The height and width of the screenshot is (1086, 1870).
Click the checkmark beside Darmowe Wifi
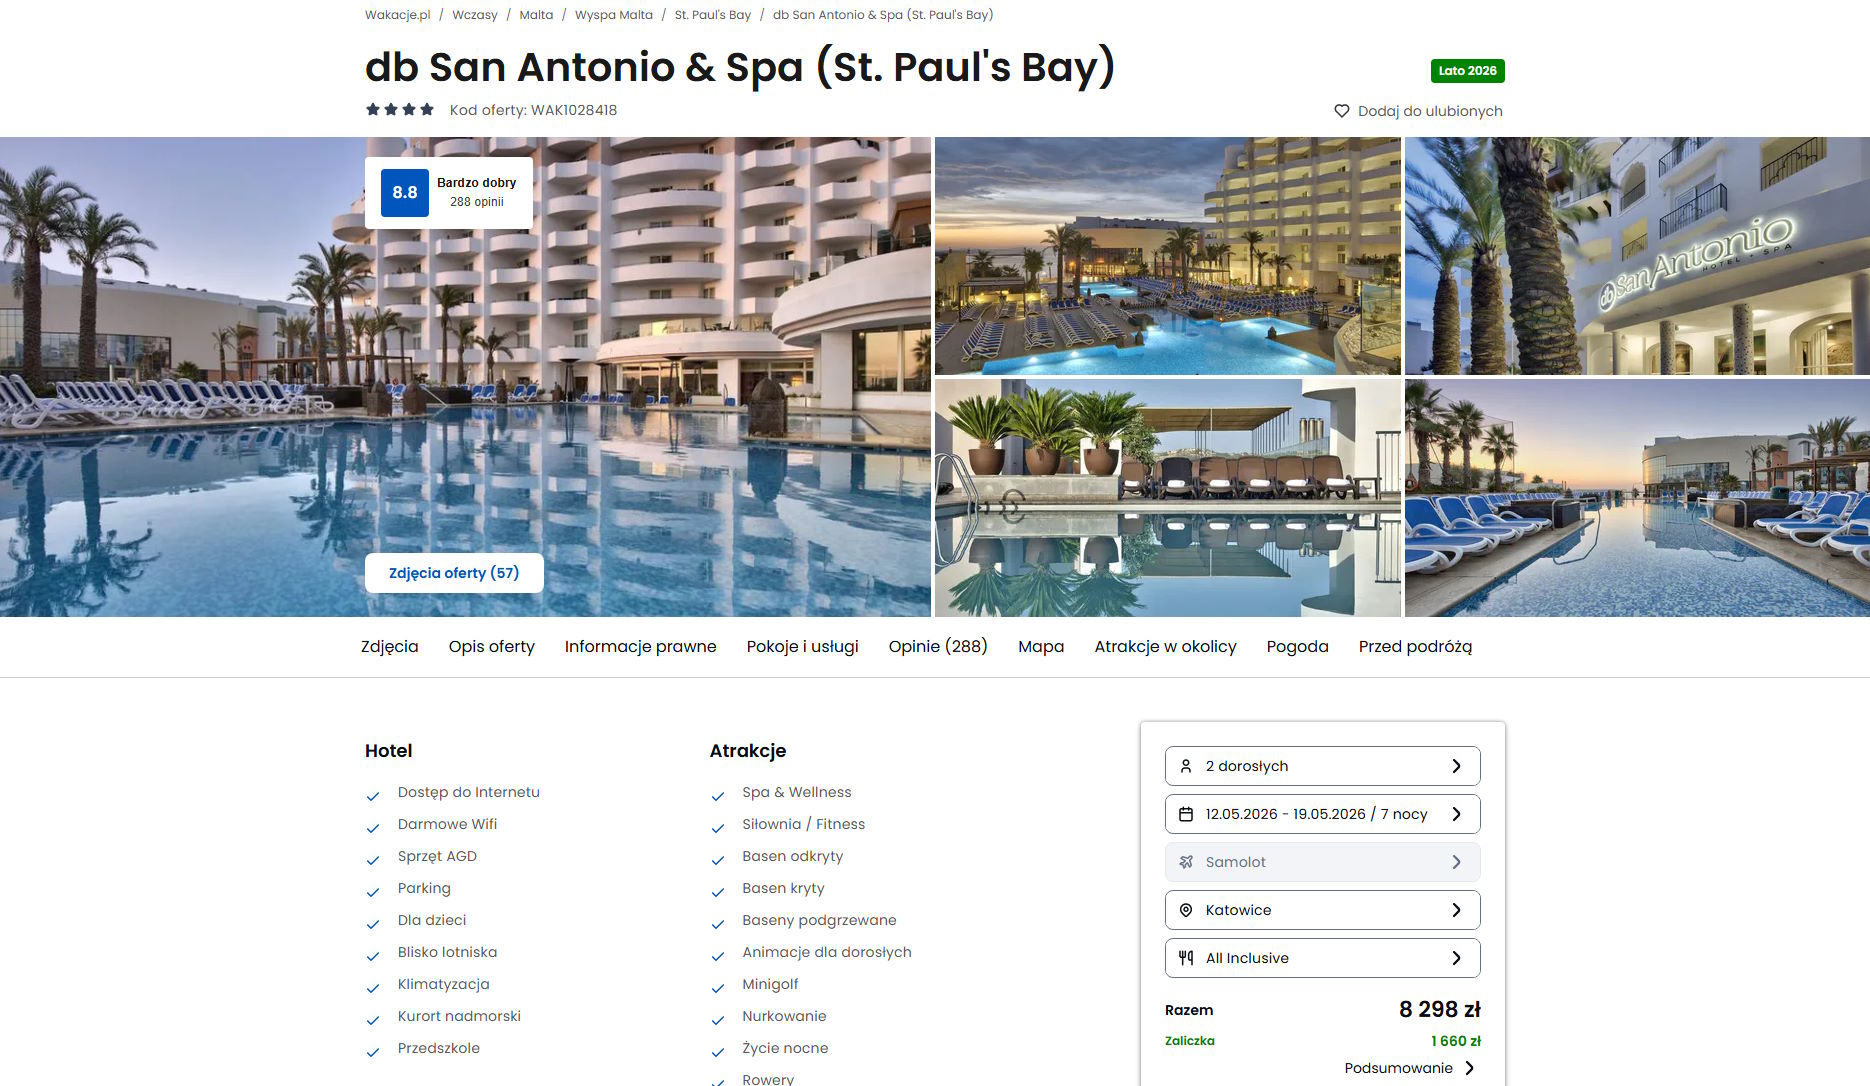point(373,828)
